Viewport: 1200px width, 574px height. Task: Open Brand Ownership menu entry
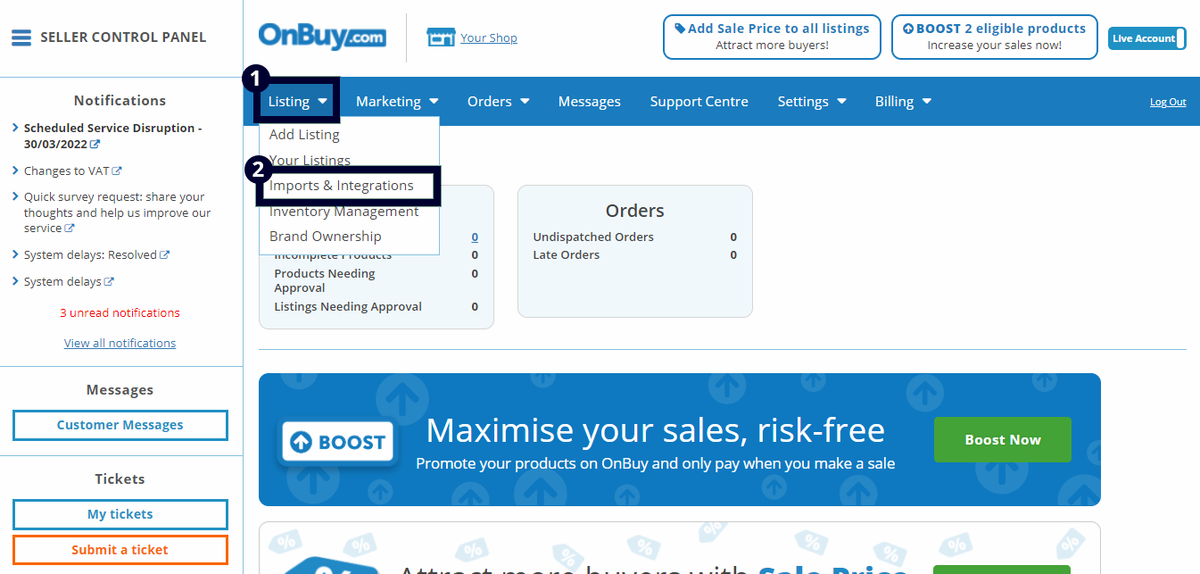(325, 236)
